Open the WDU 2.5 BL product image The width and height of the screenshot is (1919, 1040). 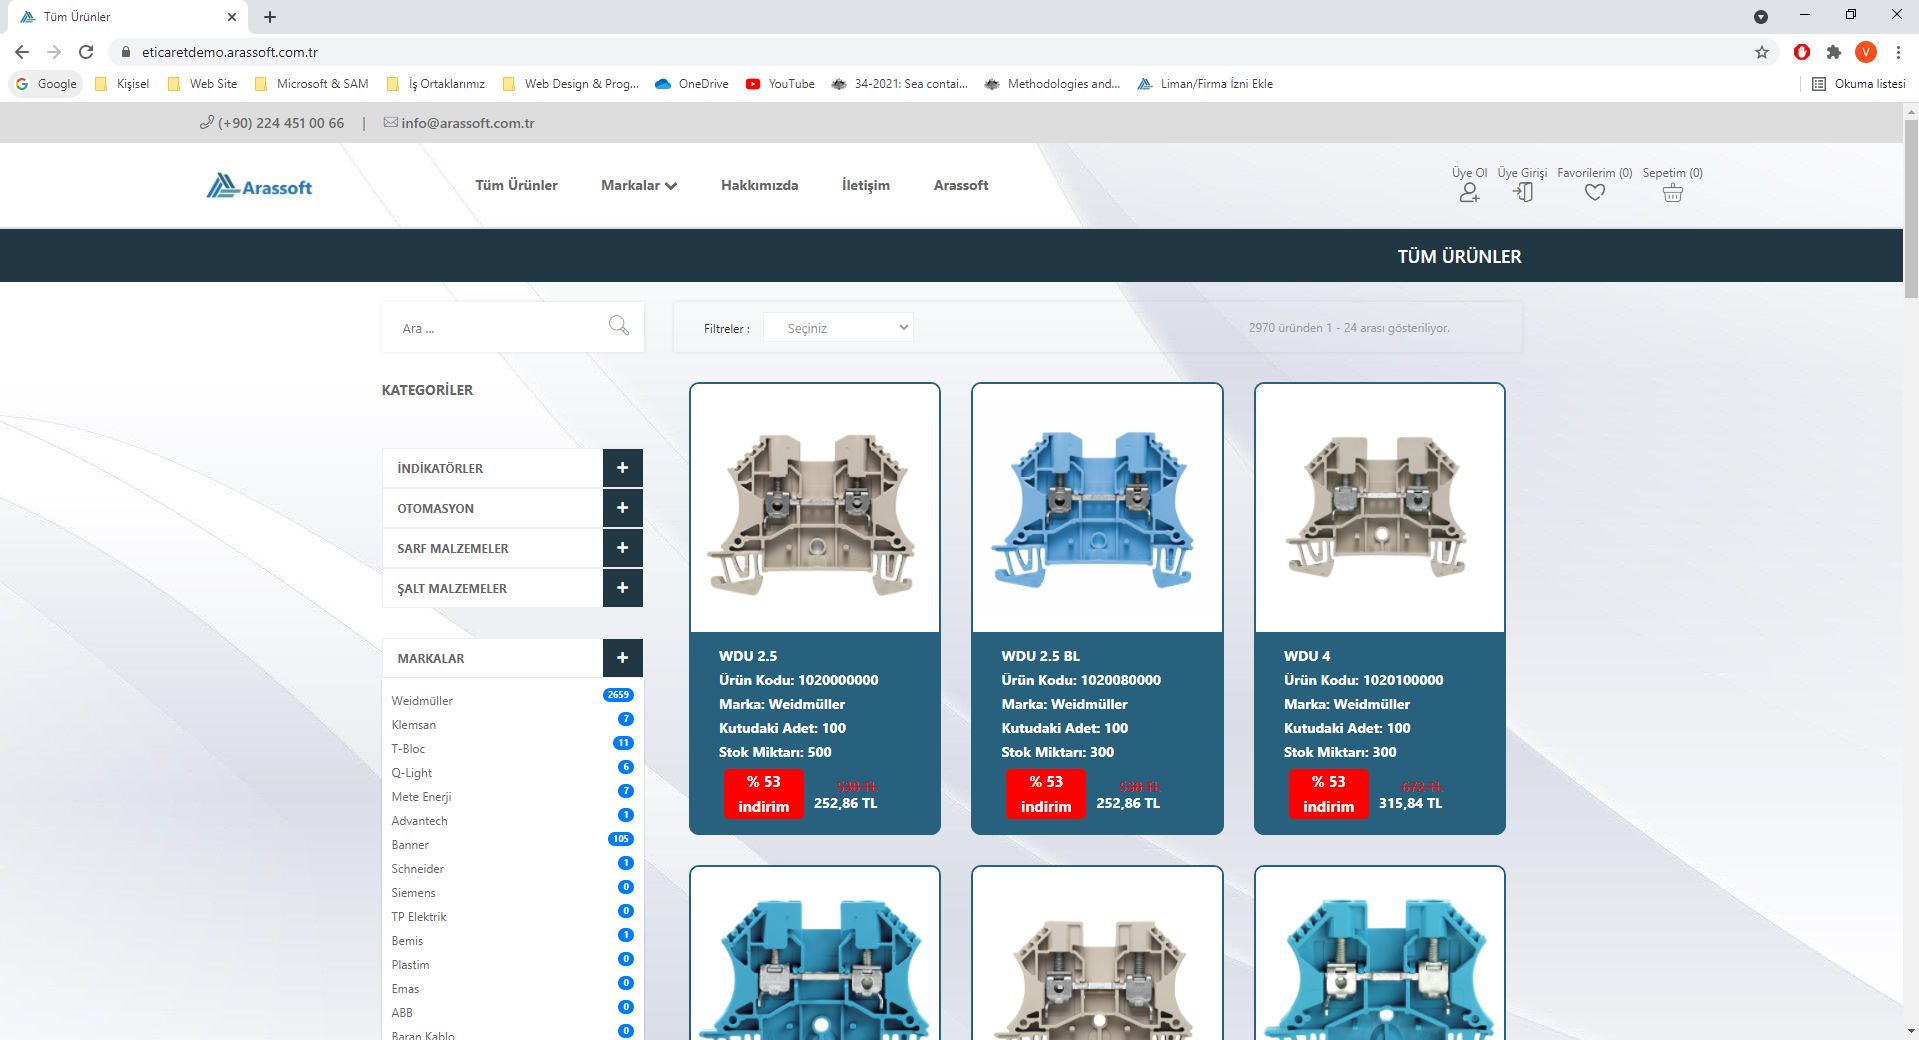[x=1097, y=508]
